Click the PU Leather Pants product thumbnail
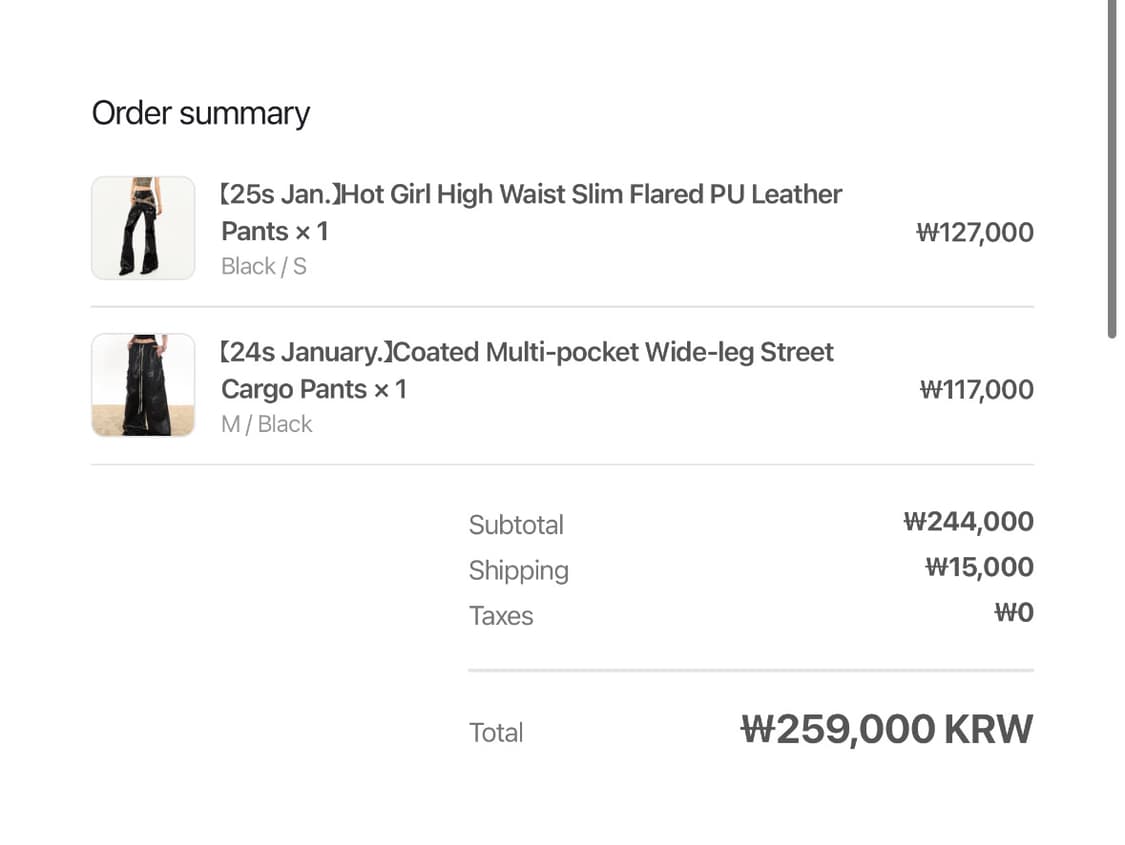1125x845 pixels. point(143,228)
